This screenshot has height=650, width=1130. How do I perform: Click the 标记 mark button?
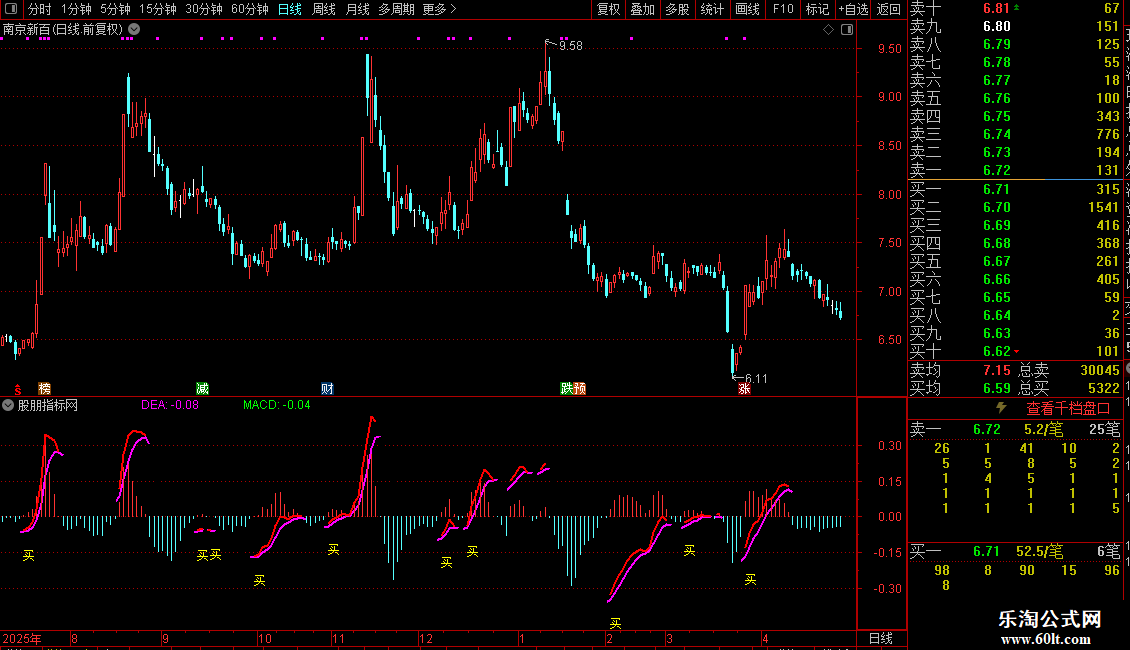[x=817, y=9]
